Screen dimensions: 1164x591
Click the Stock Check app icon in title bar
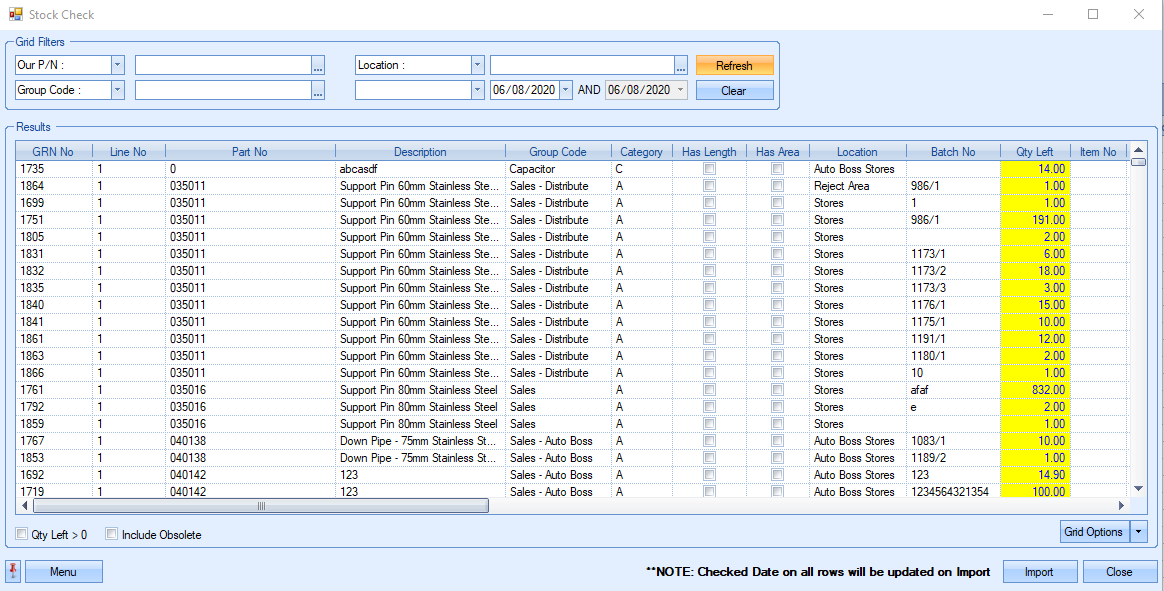pyautogui.click(x=15, y=15)
